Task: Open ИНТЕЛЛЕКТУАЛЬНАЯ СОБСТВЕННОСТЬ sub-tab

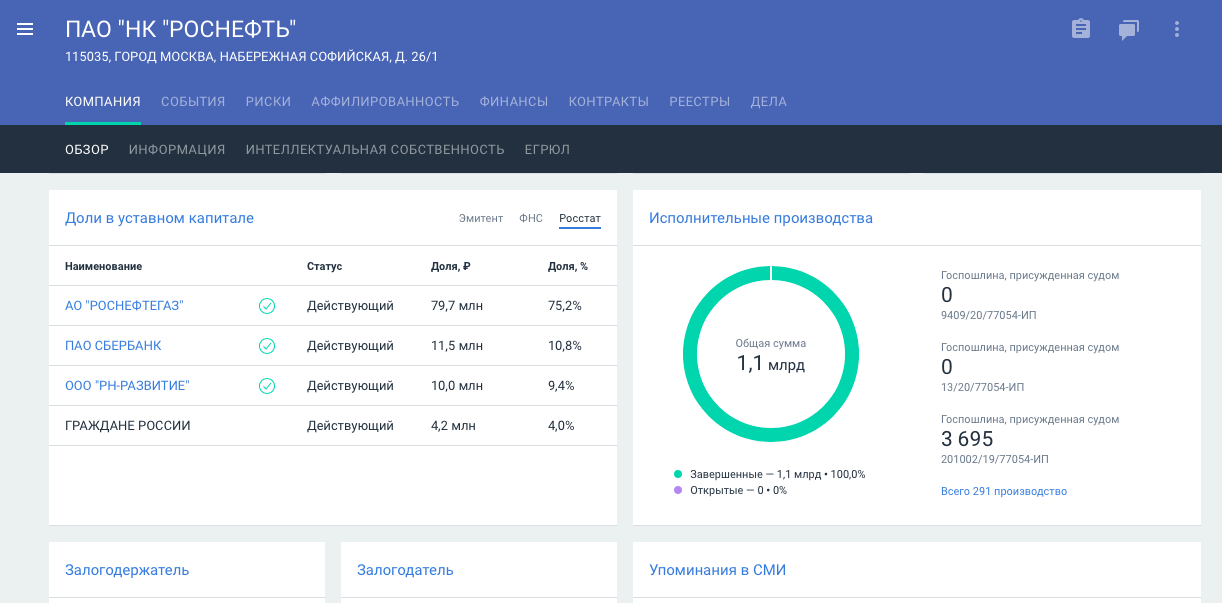Action: [x=375, y=149]
